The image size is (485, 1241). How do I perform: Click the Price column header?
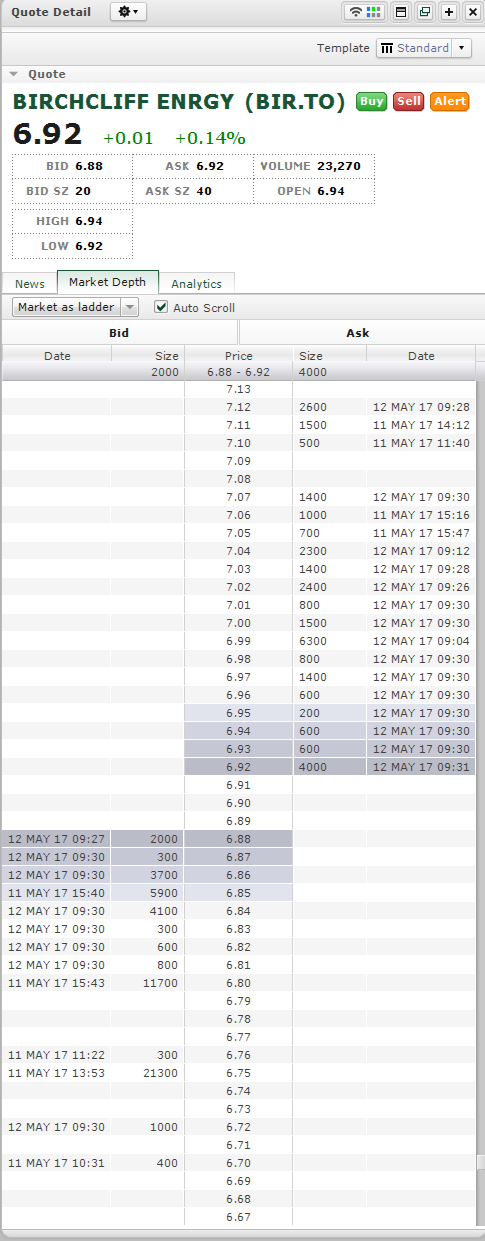pos(239,355)
